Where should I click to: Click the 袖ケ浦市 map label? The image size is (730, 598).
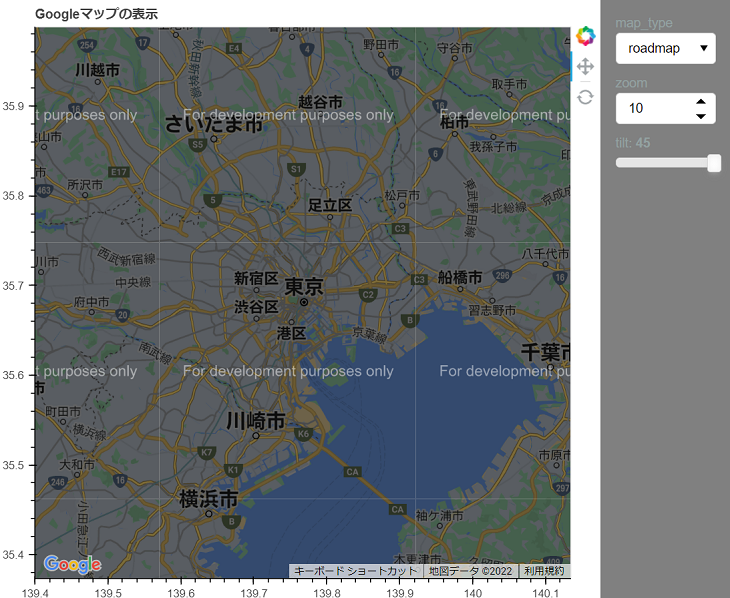tap(439, 516)
